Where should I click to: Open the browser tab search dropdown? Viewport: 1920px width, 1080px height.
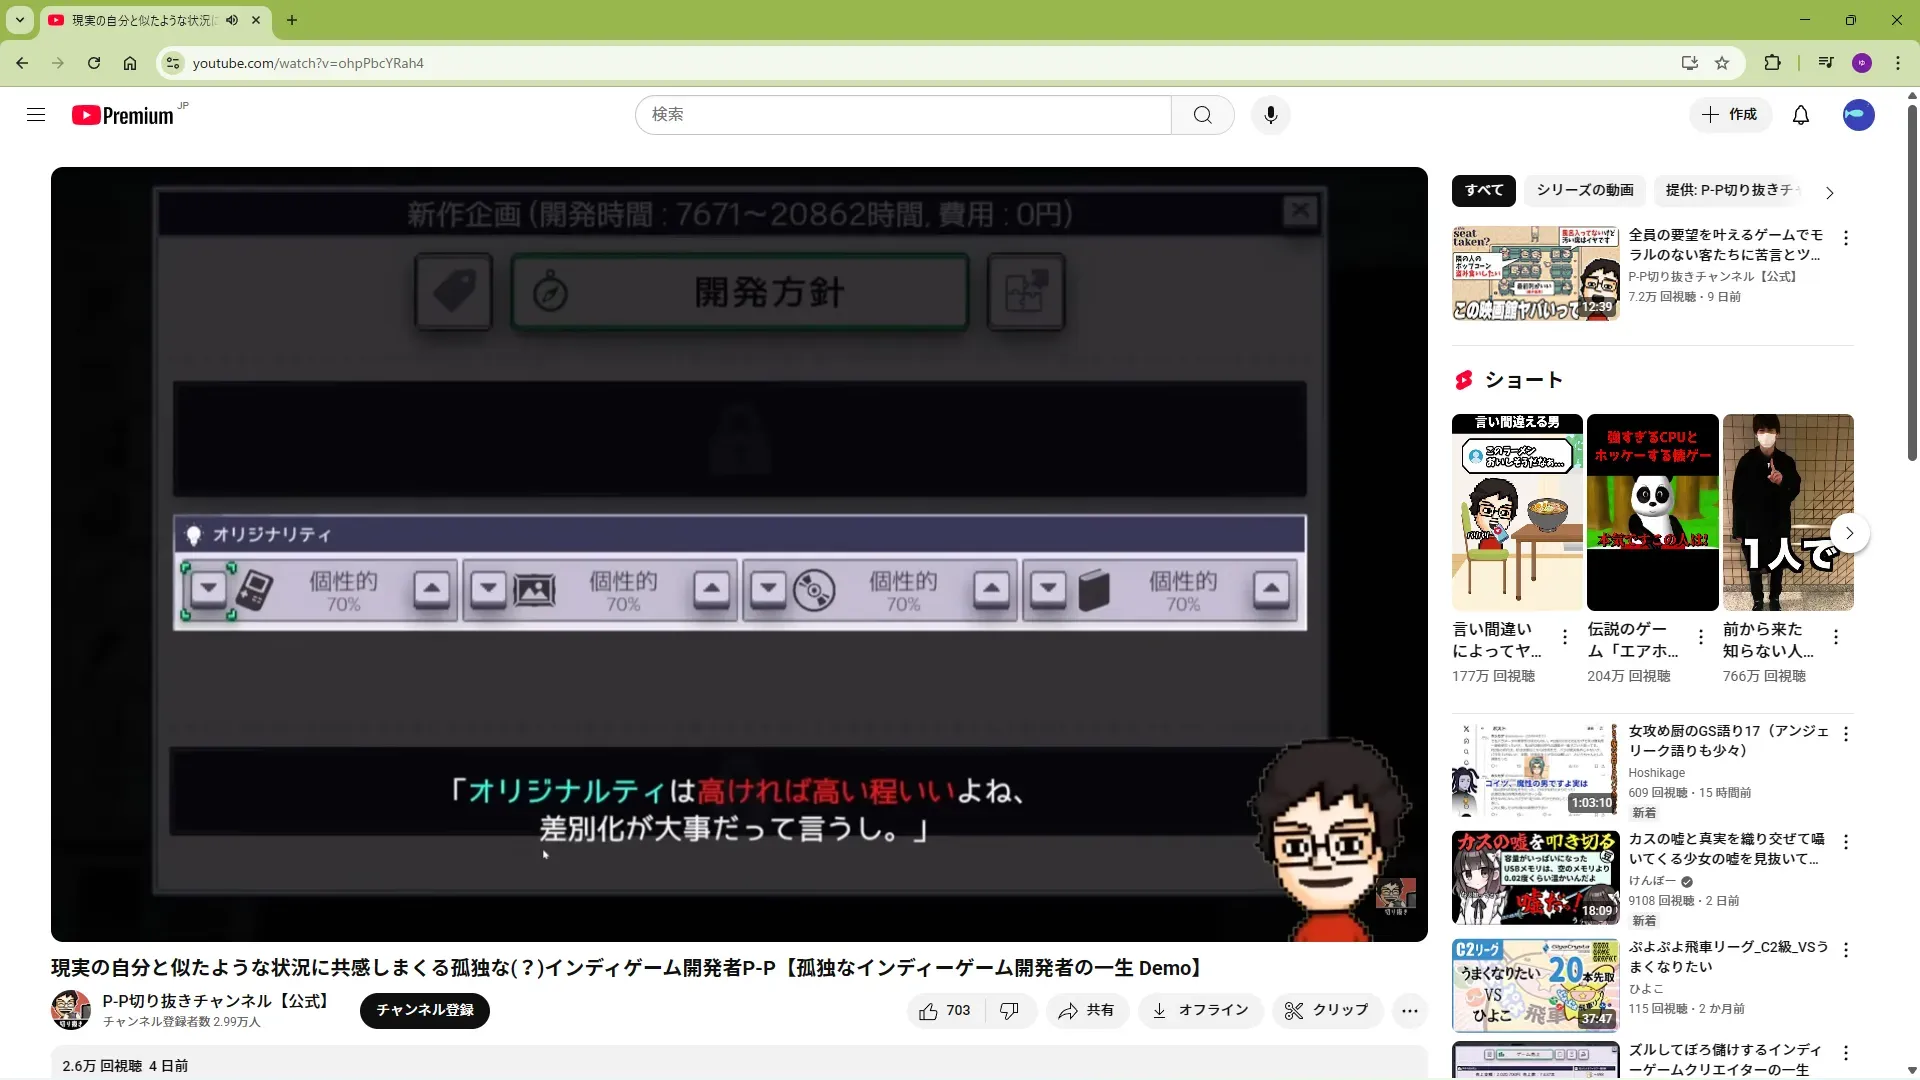tap(19, 20)
